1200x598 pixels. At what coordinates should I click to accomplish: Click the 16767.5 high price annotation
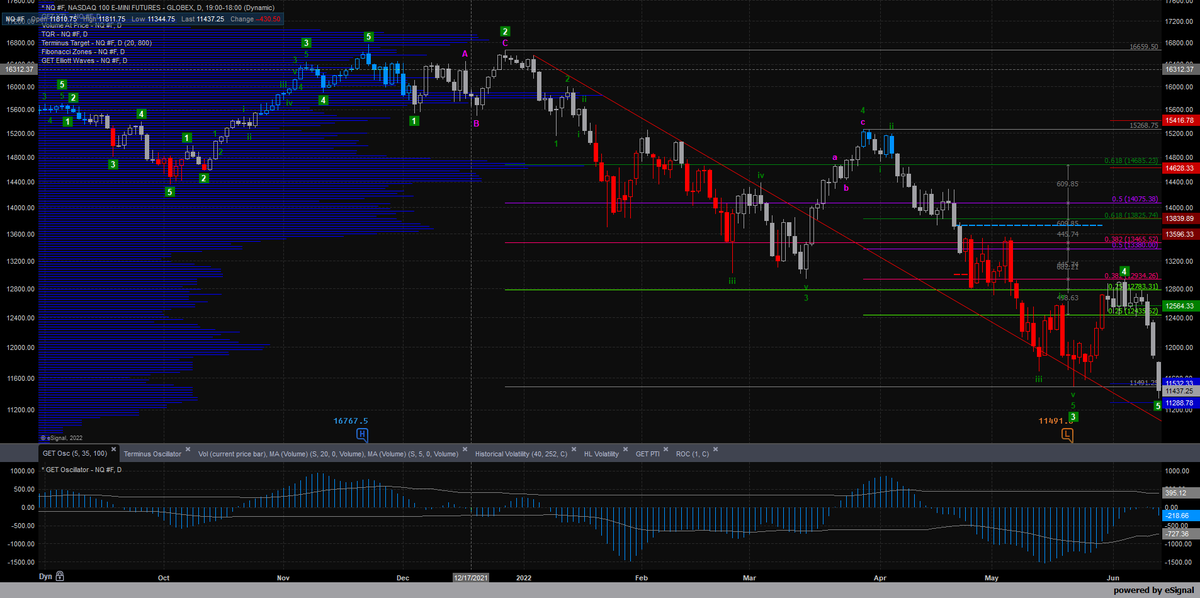[351, 421]
